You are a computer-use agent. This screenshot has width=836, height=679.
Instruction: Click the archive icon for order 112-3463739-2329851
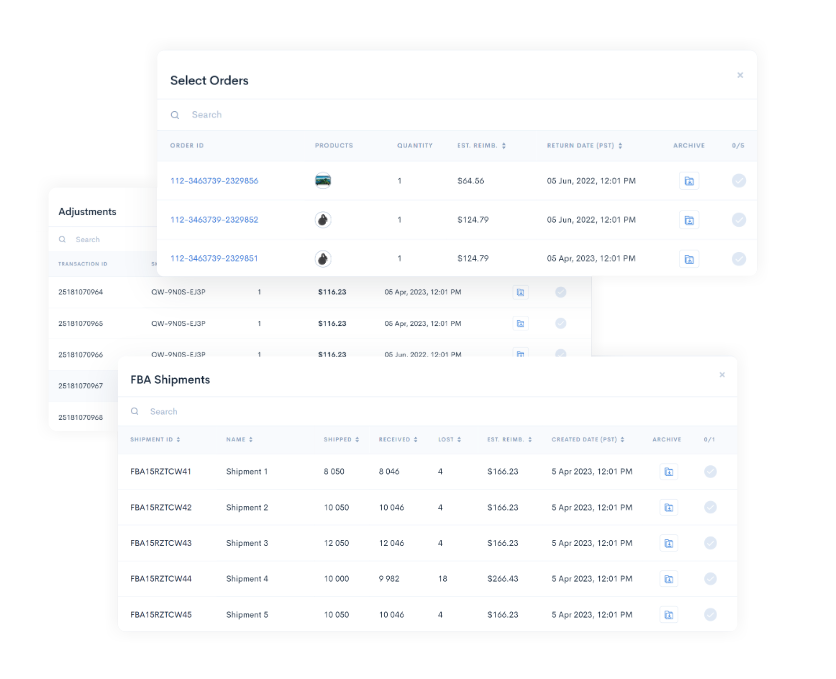point(689,258)
